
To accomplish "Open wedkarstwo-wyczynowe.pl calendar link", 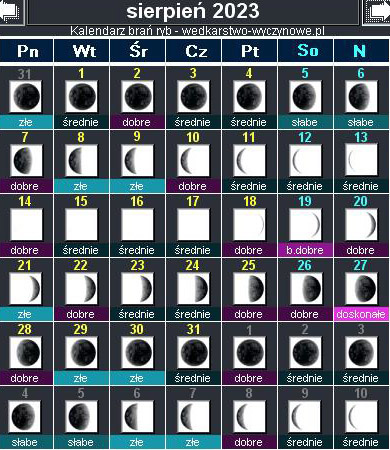I will 197,31.
